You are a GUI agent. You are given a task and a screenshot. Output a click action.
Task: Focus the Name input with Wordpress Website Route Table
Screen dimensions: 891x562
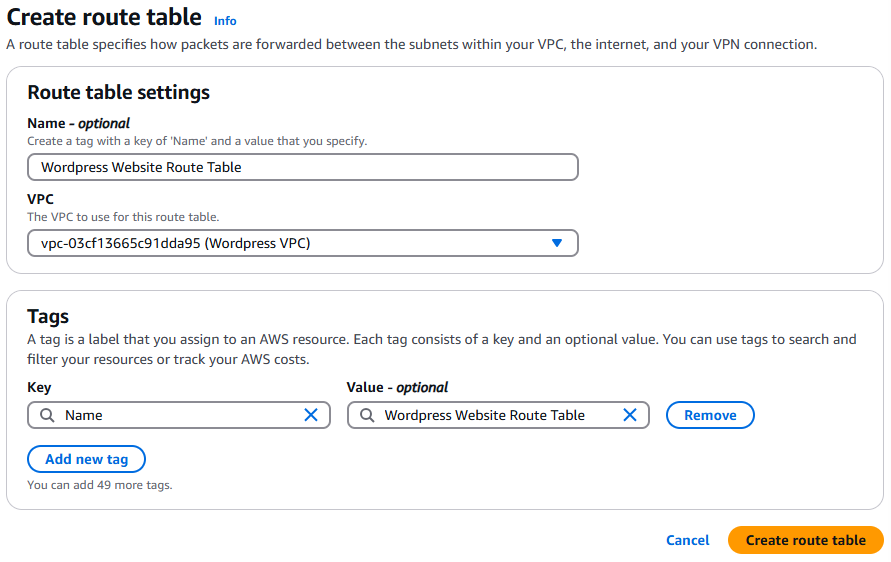[x=303, y=167]
